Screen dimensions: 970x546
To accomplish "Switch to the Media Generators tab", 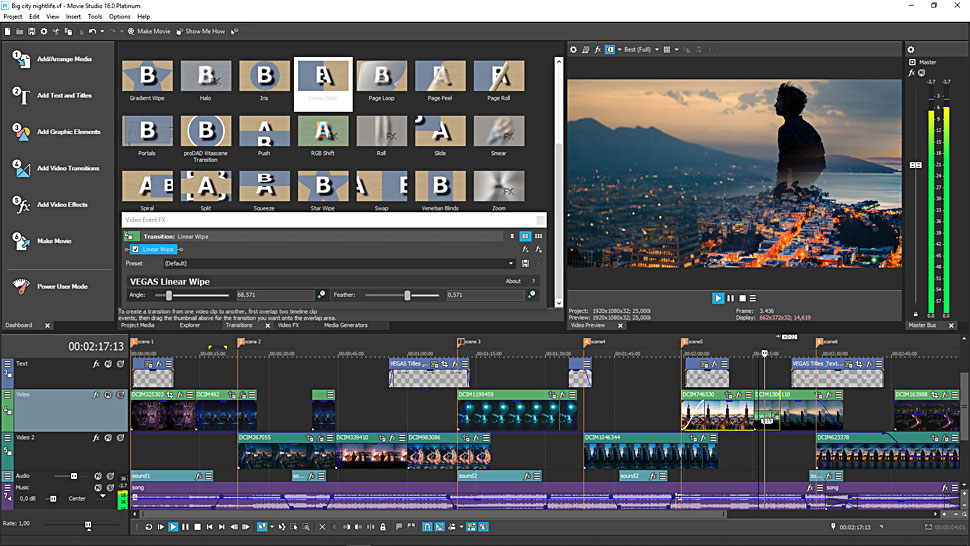I will 346,325.
